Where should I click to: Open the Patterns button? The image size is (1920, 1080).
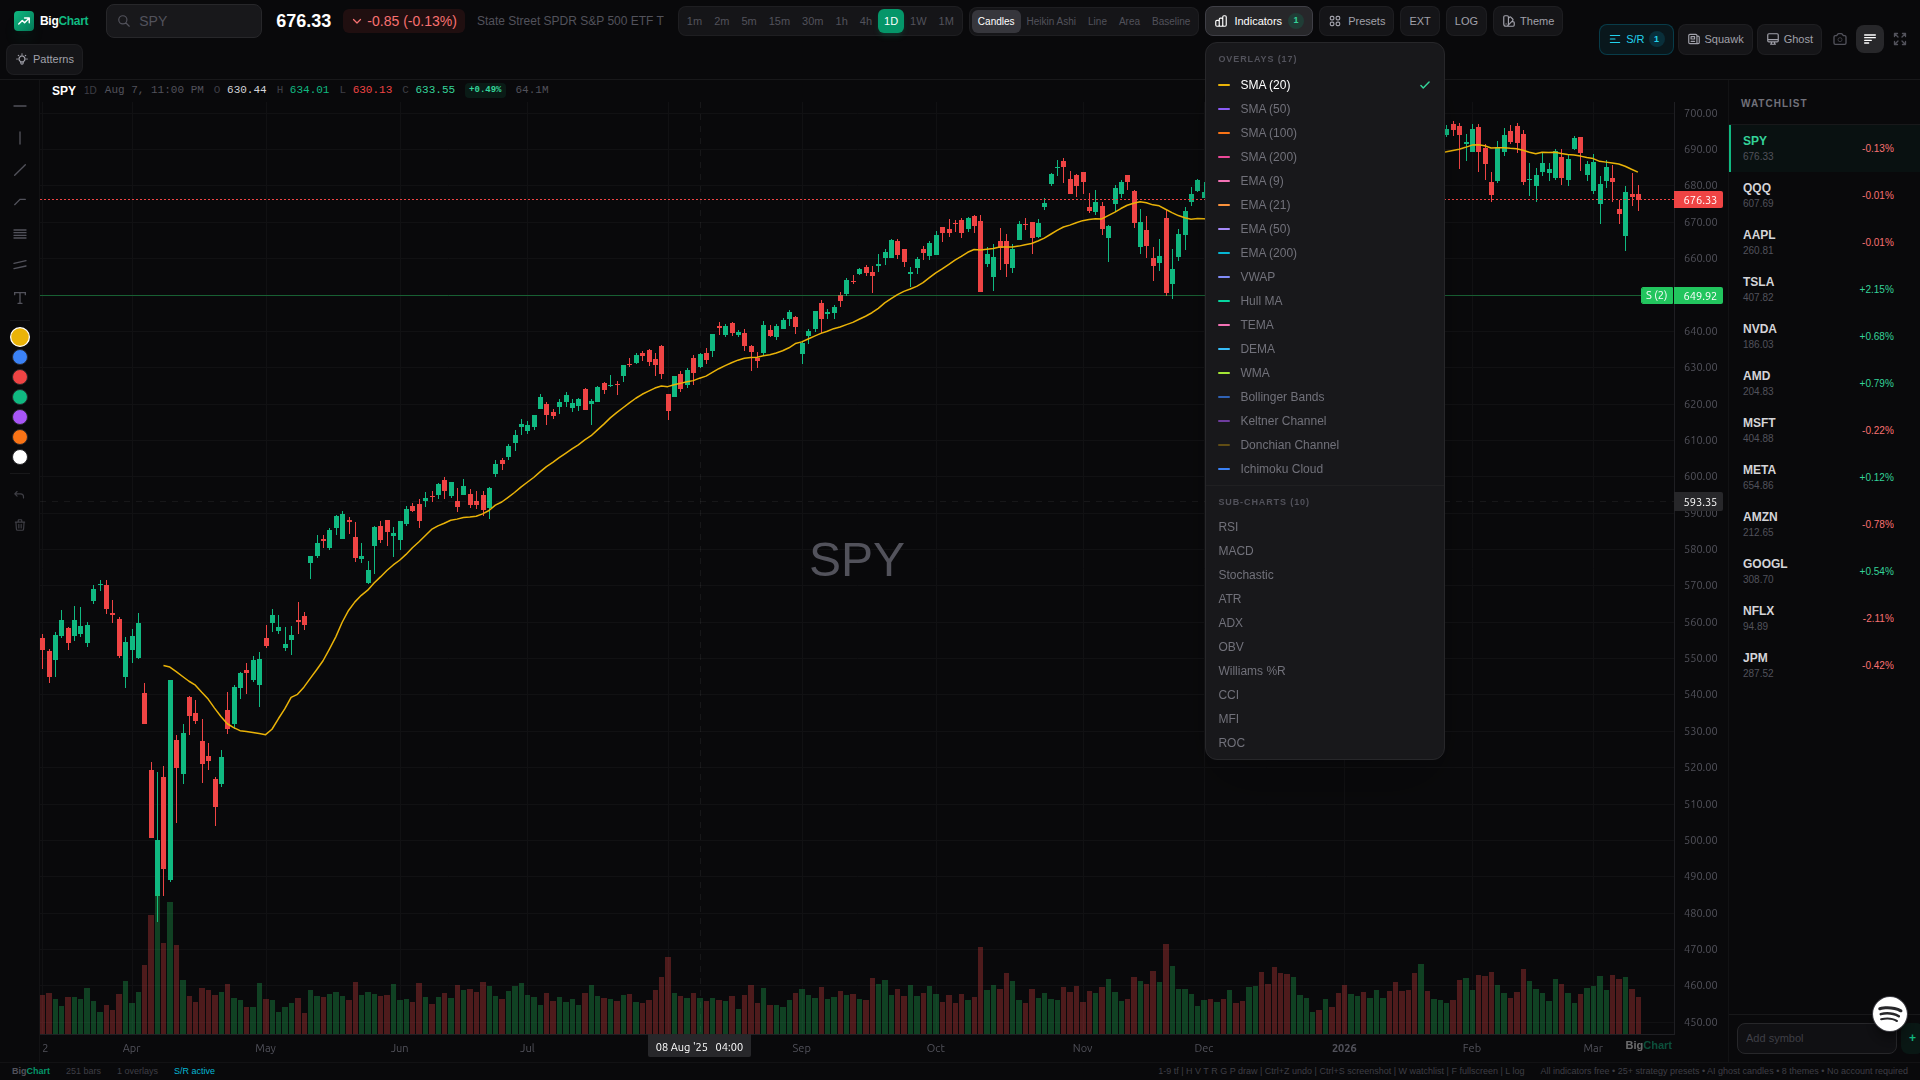click(45, 59)
